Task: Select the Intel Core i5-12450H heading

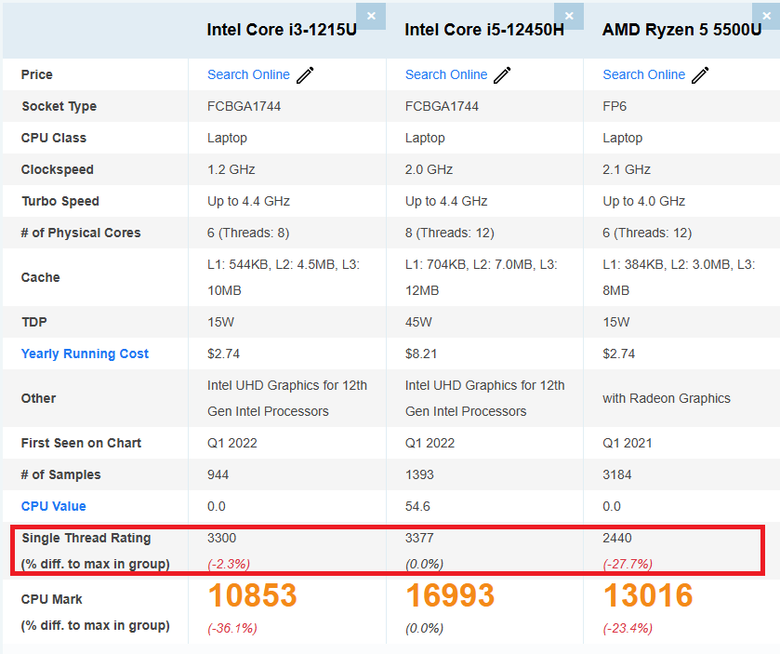Action: (x=485, y=30)
